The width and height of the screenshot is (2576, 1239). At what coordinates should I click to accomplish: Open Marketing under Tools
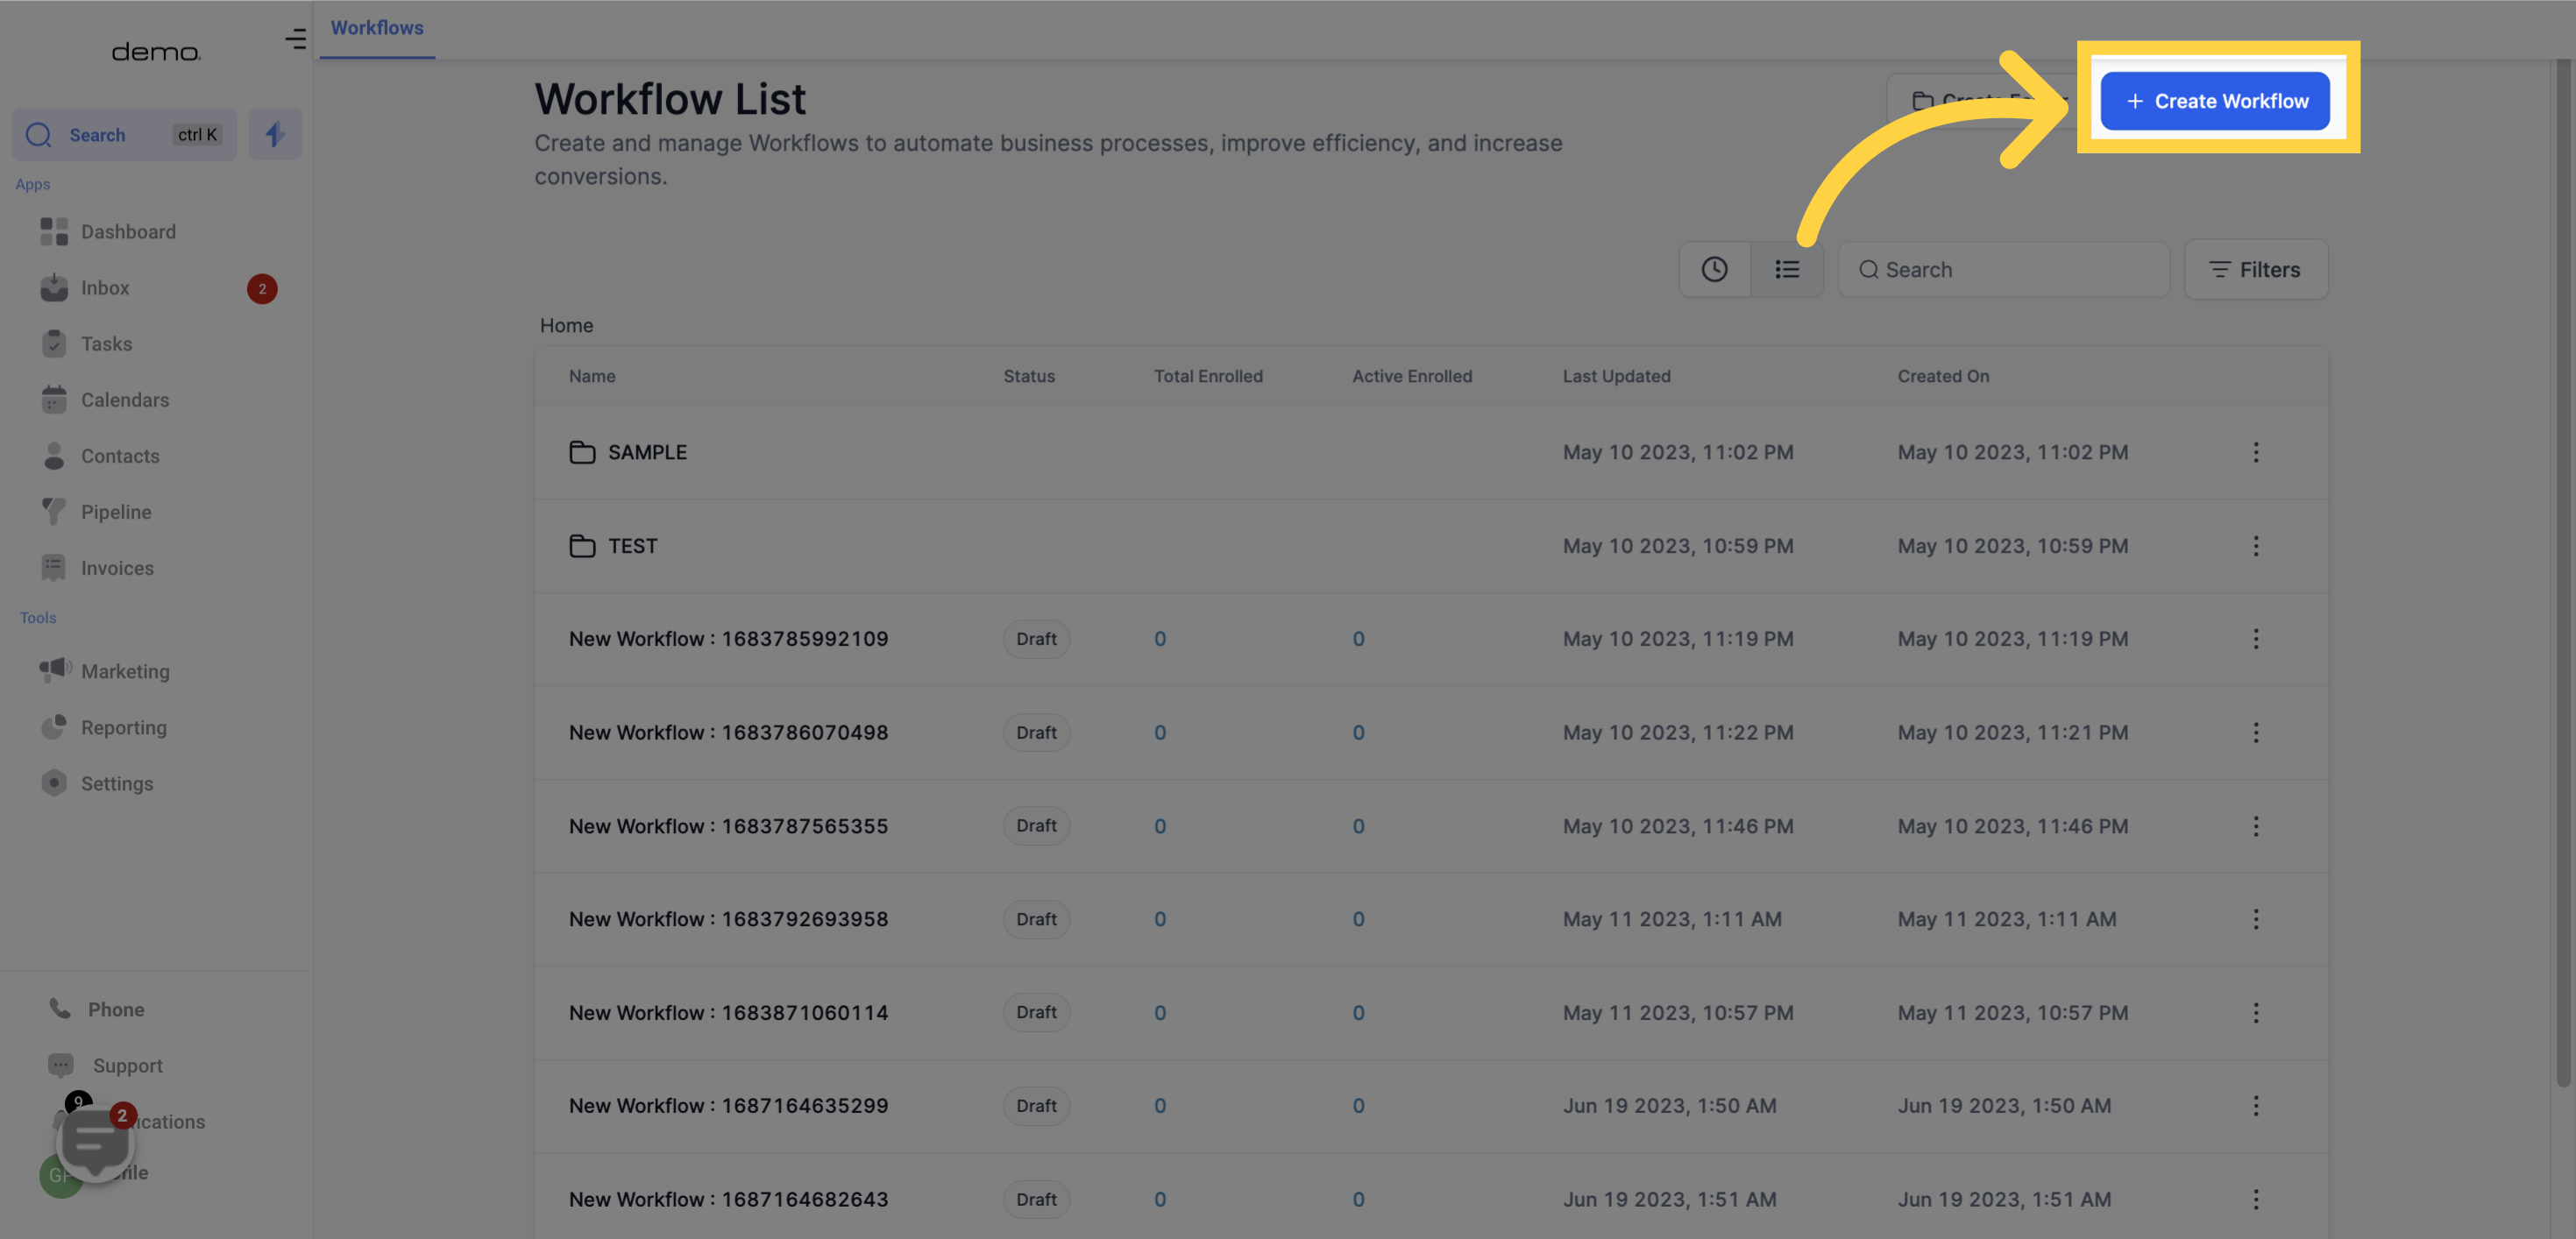(125, 671)
